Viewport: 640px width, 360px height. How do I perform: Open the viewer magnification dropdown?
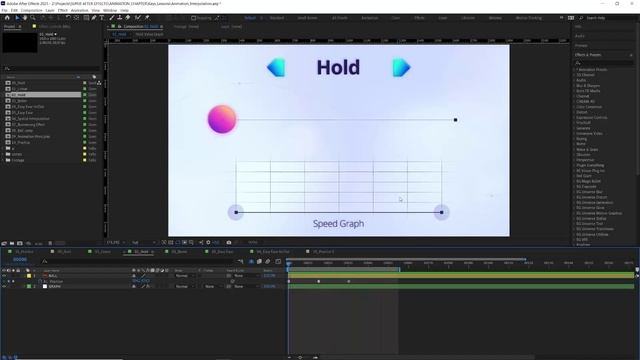[x=116, y=242]
